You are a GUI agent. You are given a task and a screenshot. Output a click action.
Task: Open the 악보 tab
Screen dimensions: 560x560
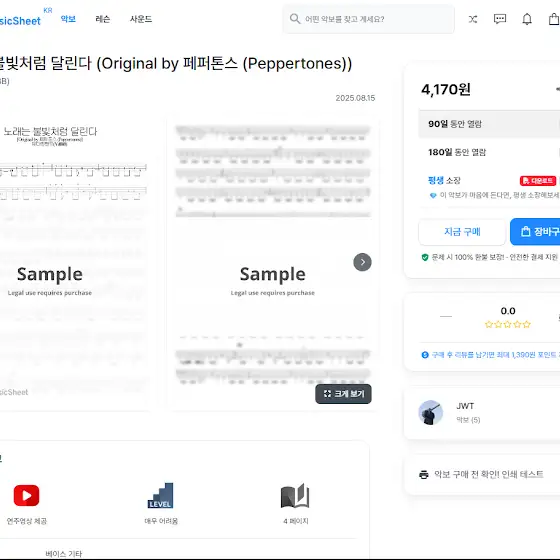[68, 19]
